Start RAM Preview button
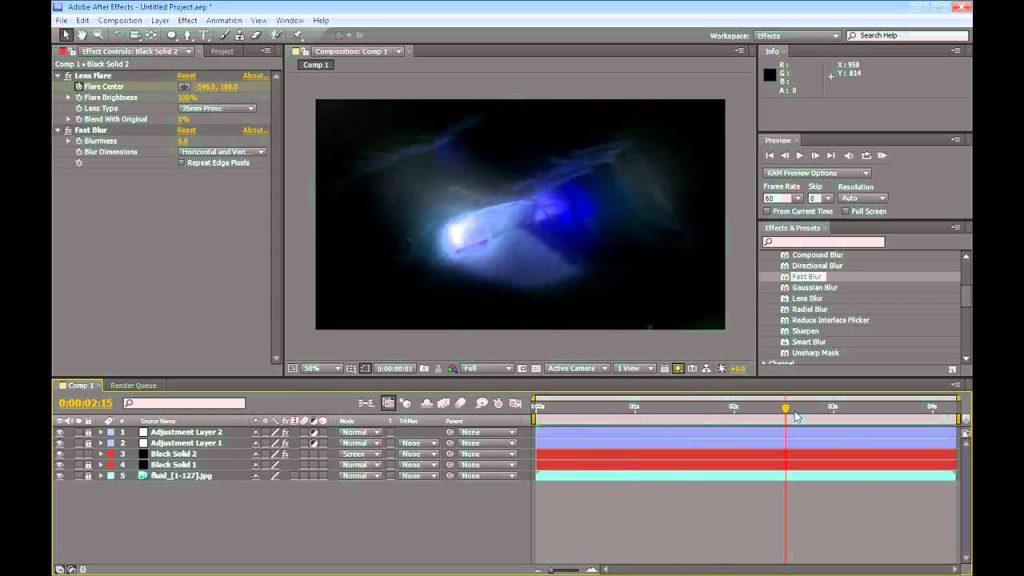1024x576 pixels. [882, 155]
